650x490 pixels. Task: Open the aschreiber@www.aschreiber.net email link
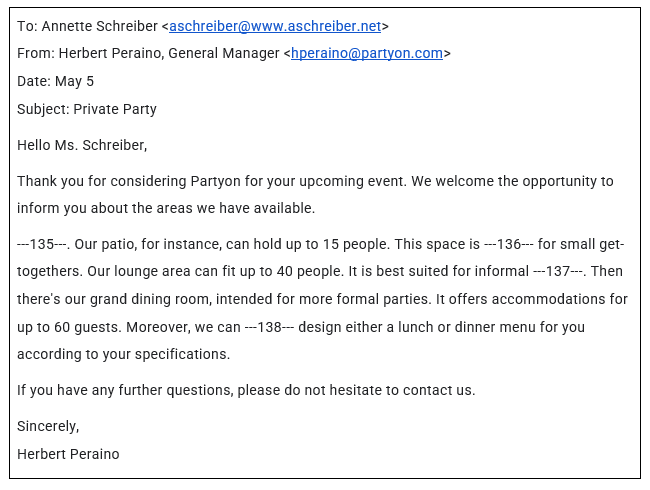pos(275,26)
